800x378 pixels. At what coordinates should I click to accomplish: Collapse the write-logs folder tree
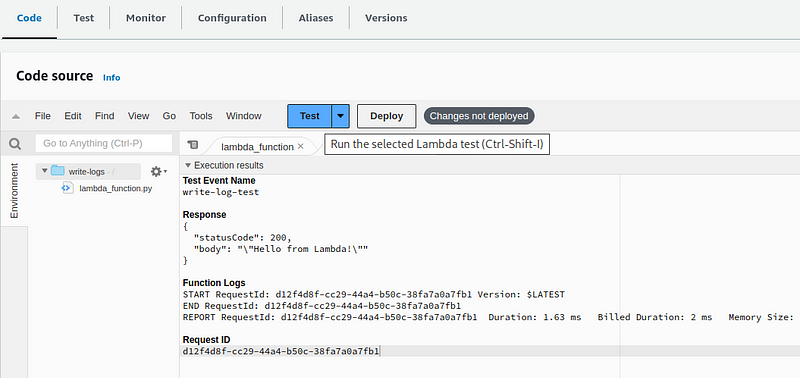click(x=44, y=171)
